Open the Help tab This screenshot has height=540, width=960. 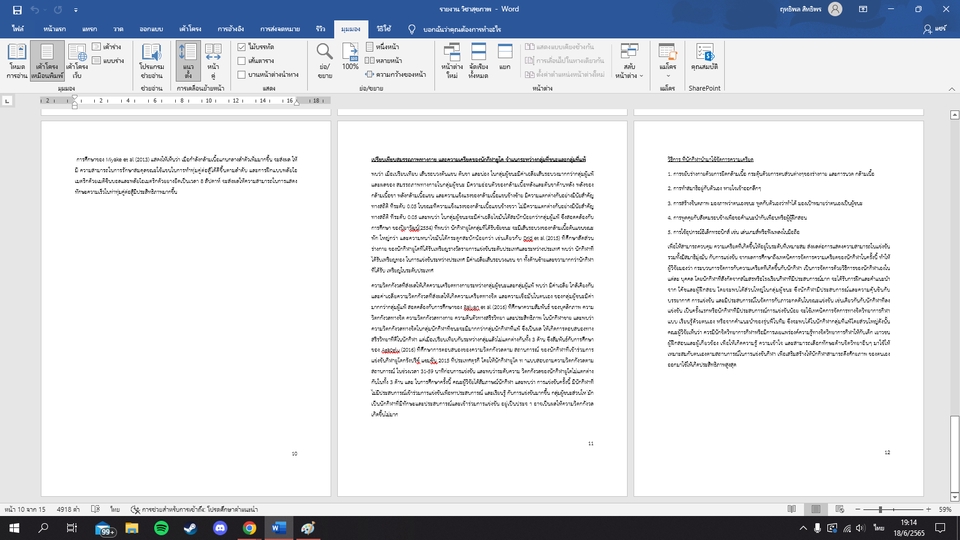tap(384, 29)
